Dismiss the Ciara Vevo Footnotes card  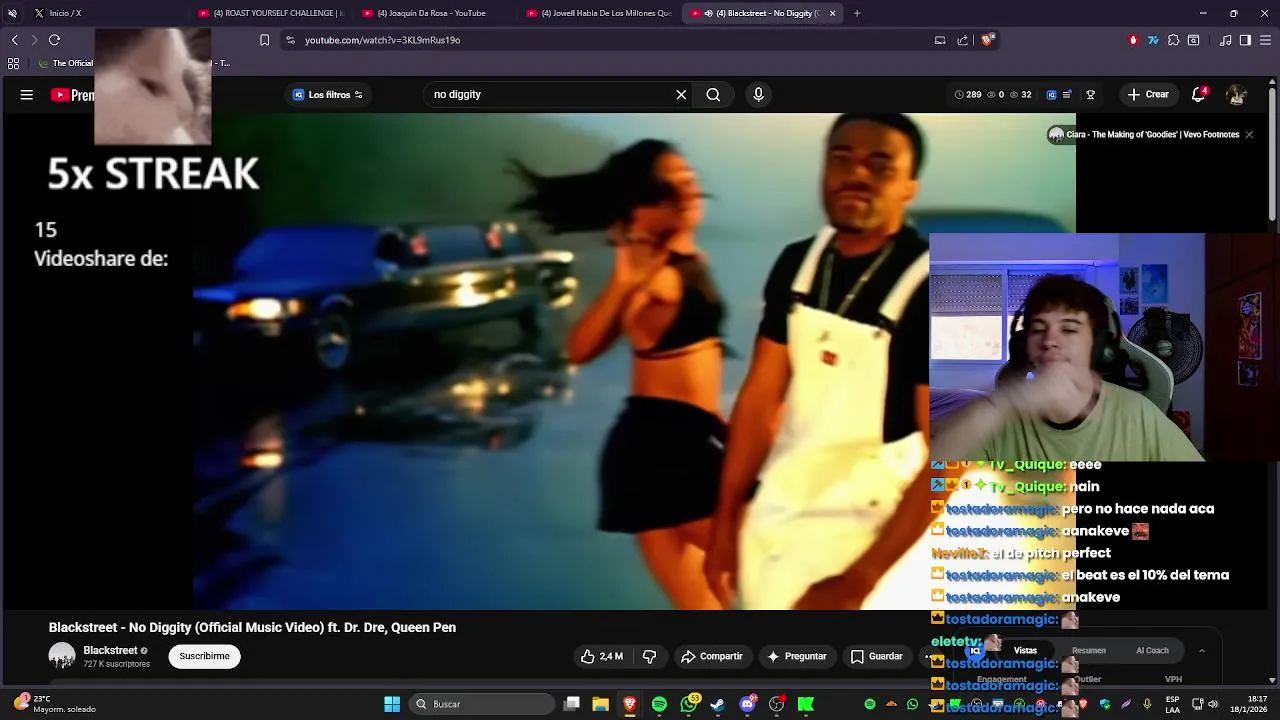[x=1249, y=134]
